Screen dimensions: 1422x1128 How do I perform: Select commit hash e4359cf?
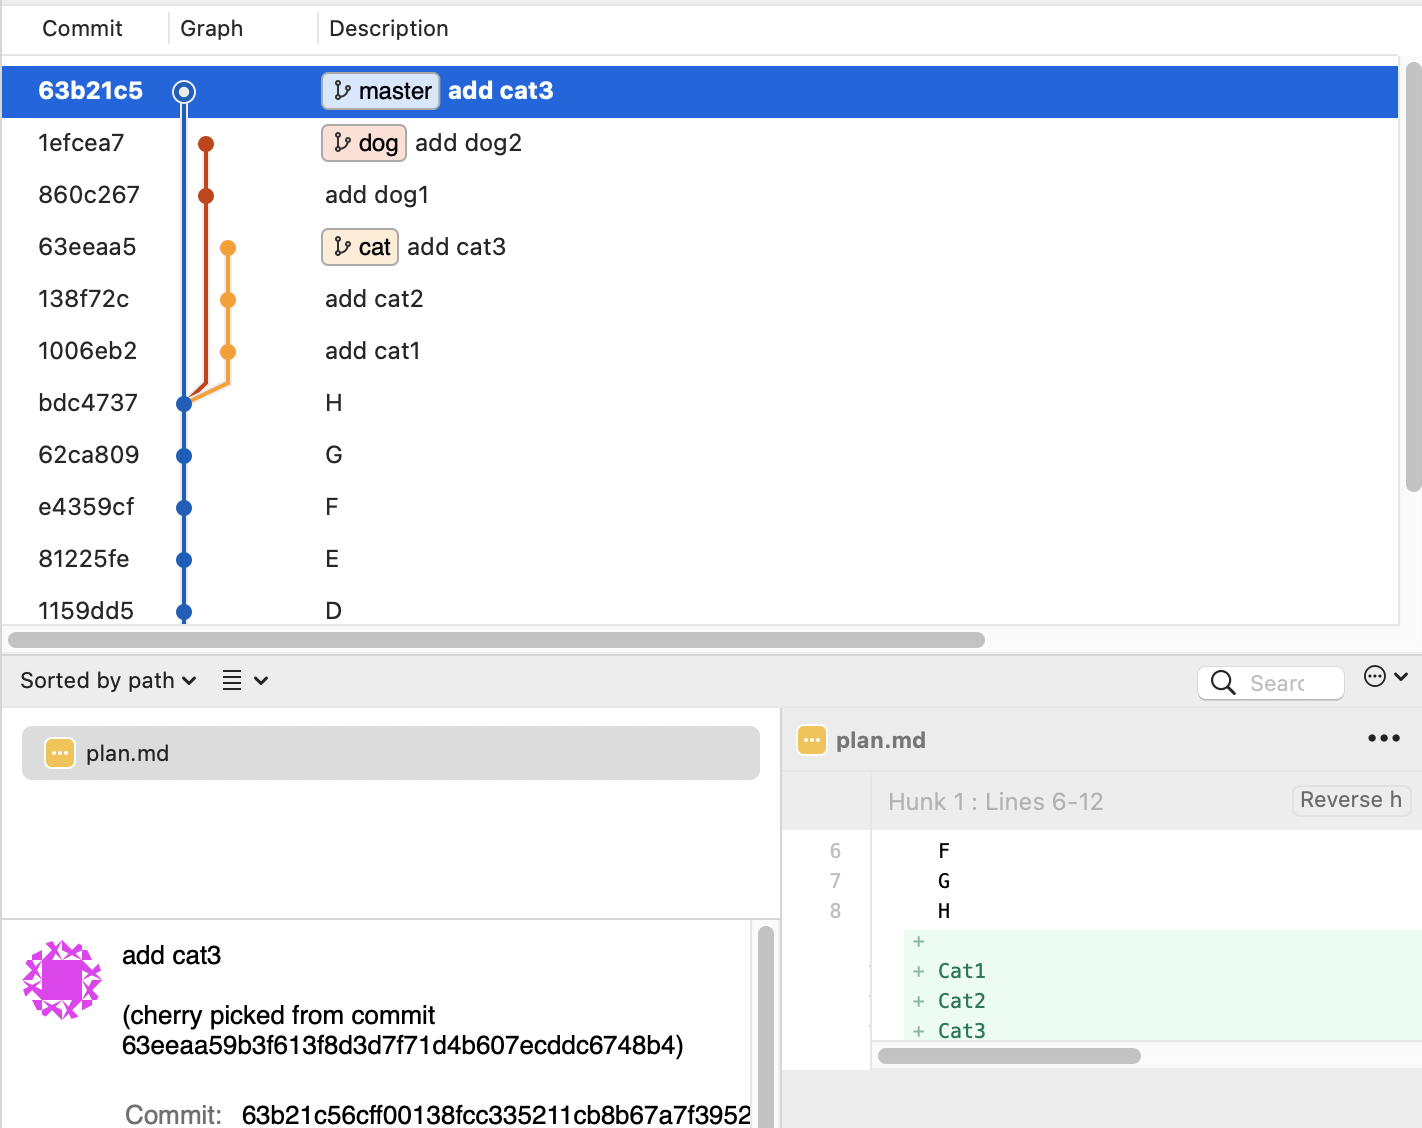click(86, 507)
